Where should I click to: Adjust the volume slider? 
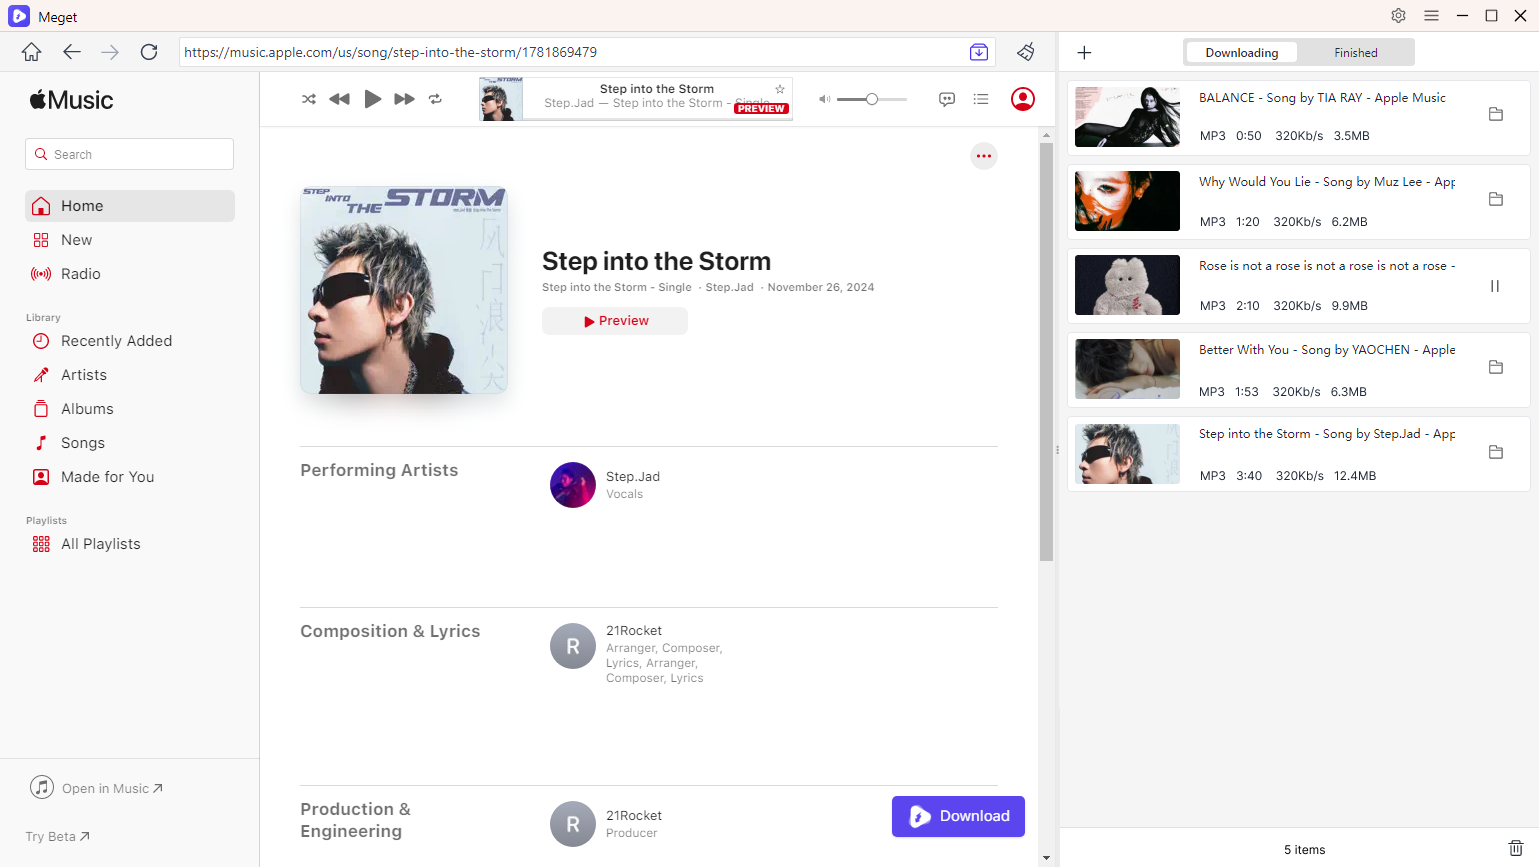pyautogui.click(x=872, y=99)
